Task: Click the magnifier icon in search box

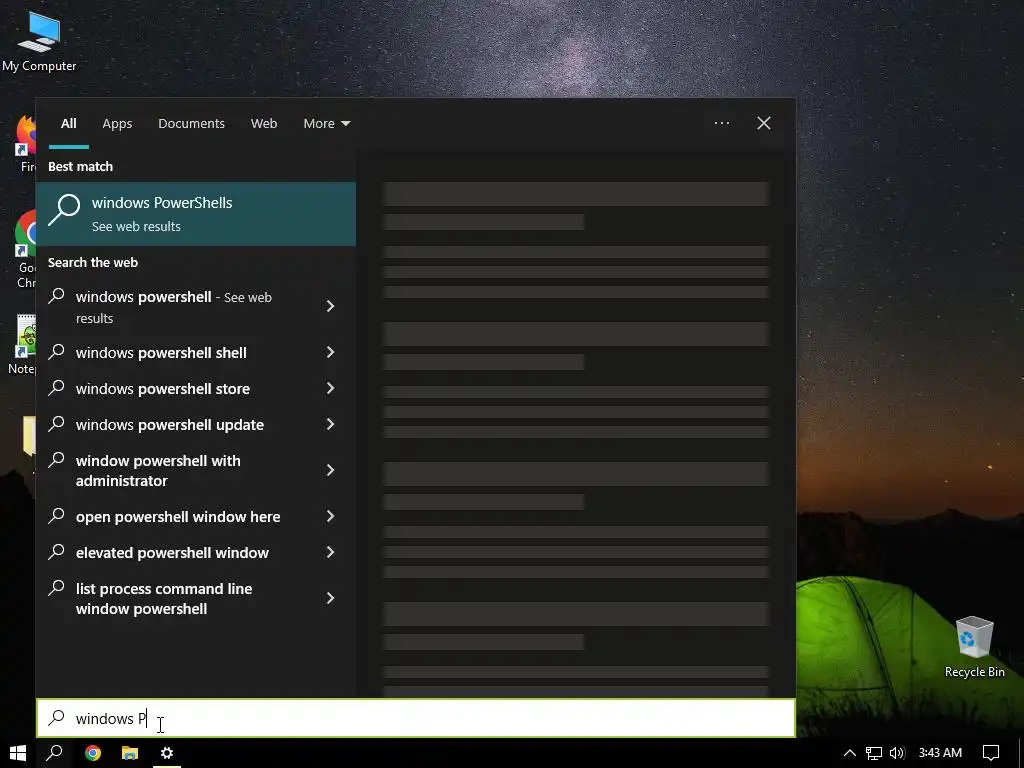Action: [57, 718]
